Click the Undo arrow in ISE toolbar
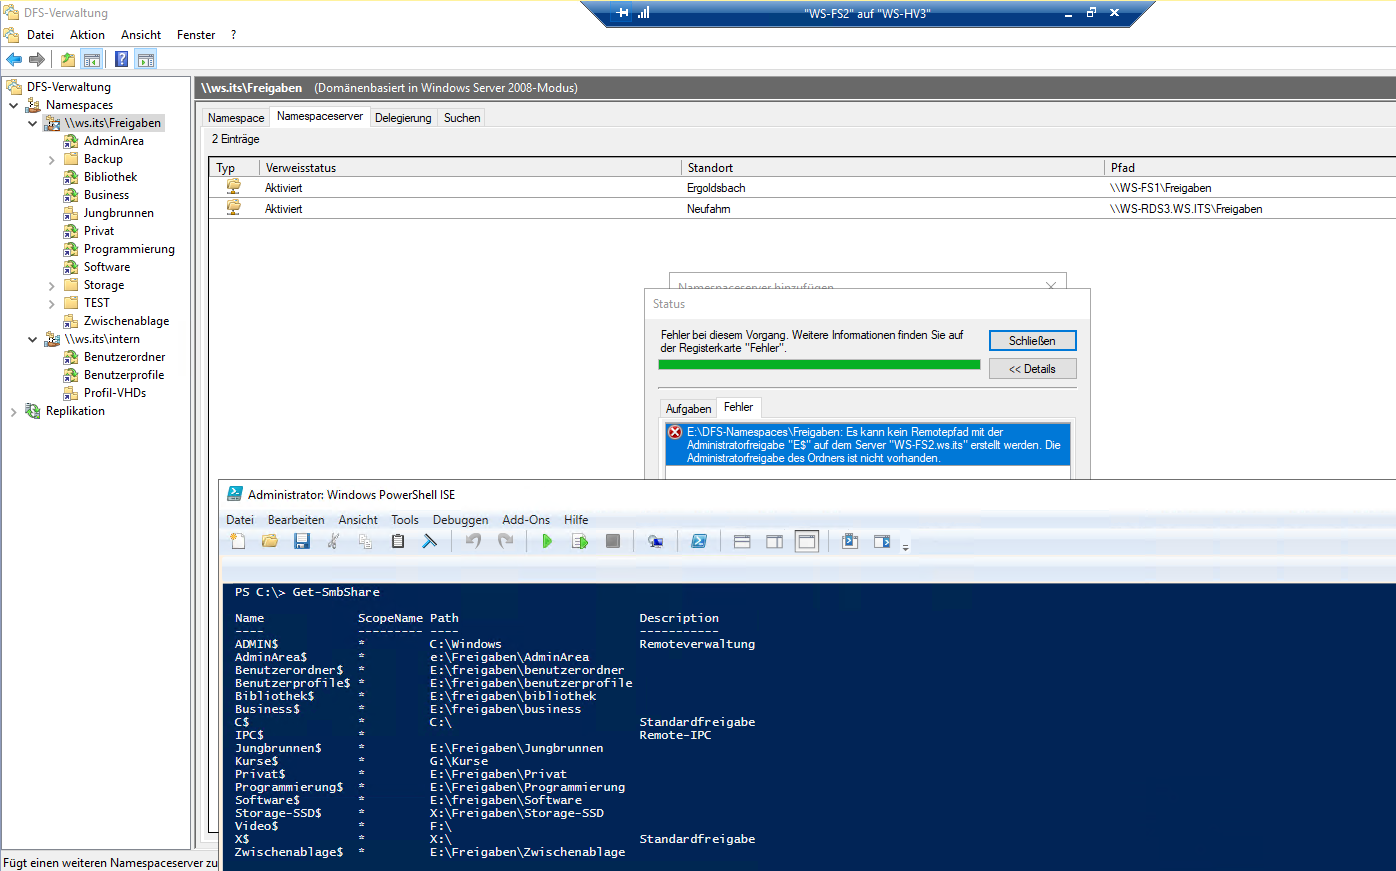Screen dimensions: 1396x871 pos(473,541)
